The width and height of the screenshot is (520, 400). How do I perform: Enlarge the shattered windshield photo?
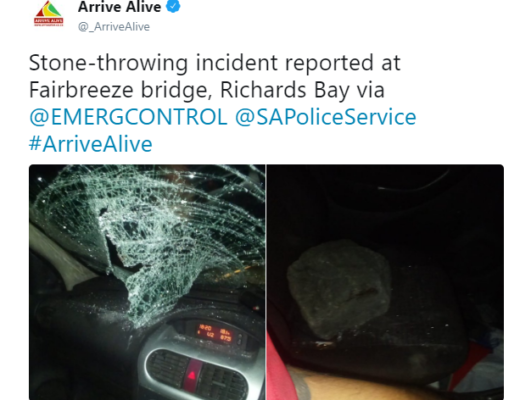(147, 282)
